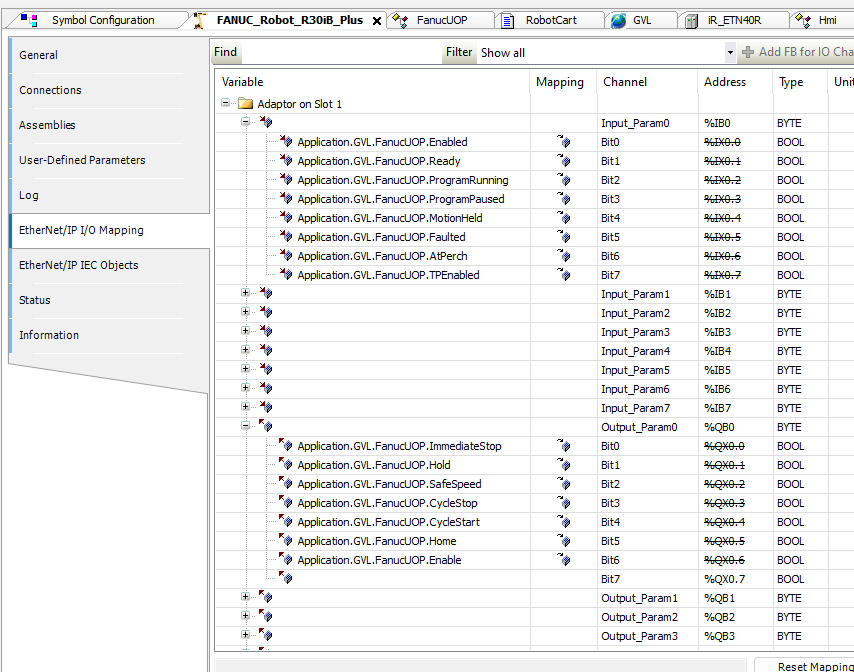Collapse the Input_Param0 tree node
Viewport: 854px width, 672px height.
coord(245,123)
